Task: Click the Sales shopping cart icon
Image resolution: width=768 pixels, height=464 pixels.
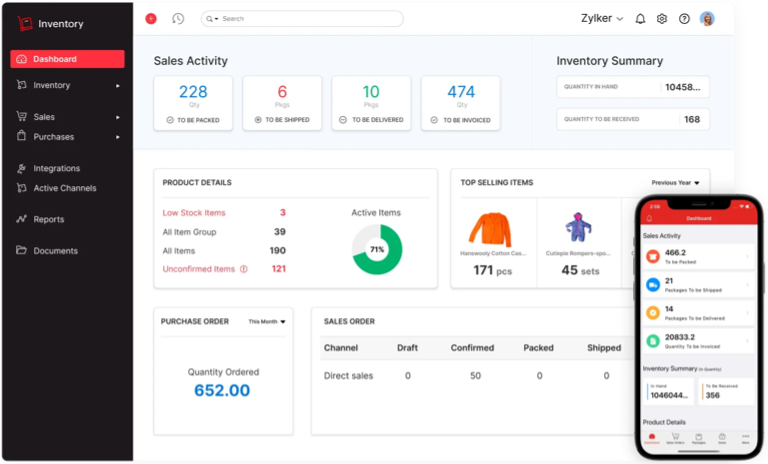Action: pyautogui.click(x=22, y=116)
